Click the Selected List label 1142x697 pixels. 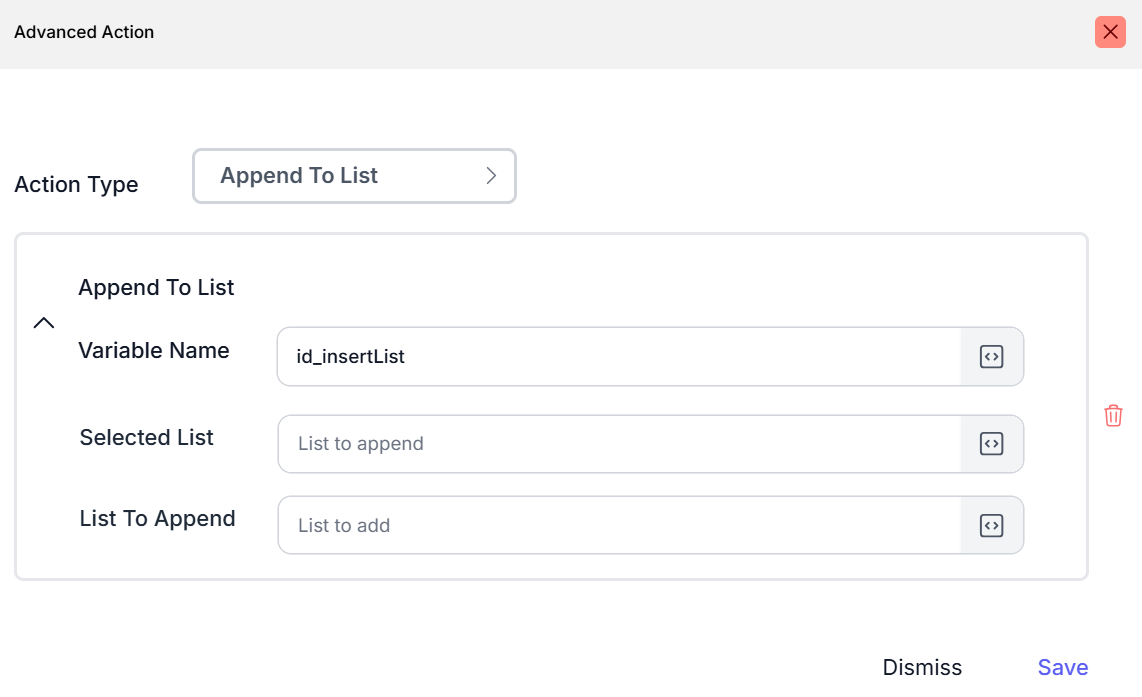(x=147, y=438)
